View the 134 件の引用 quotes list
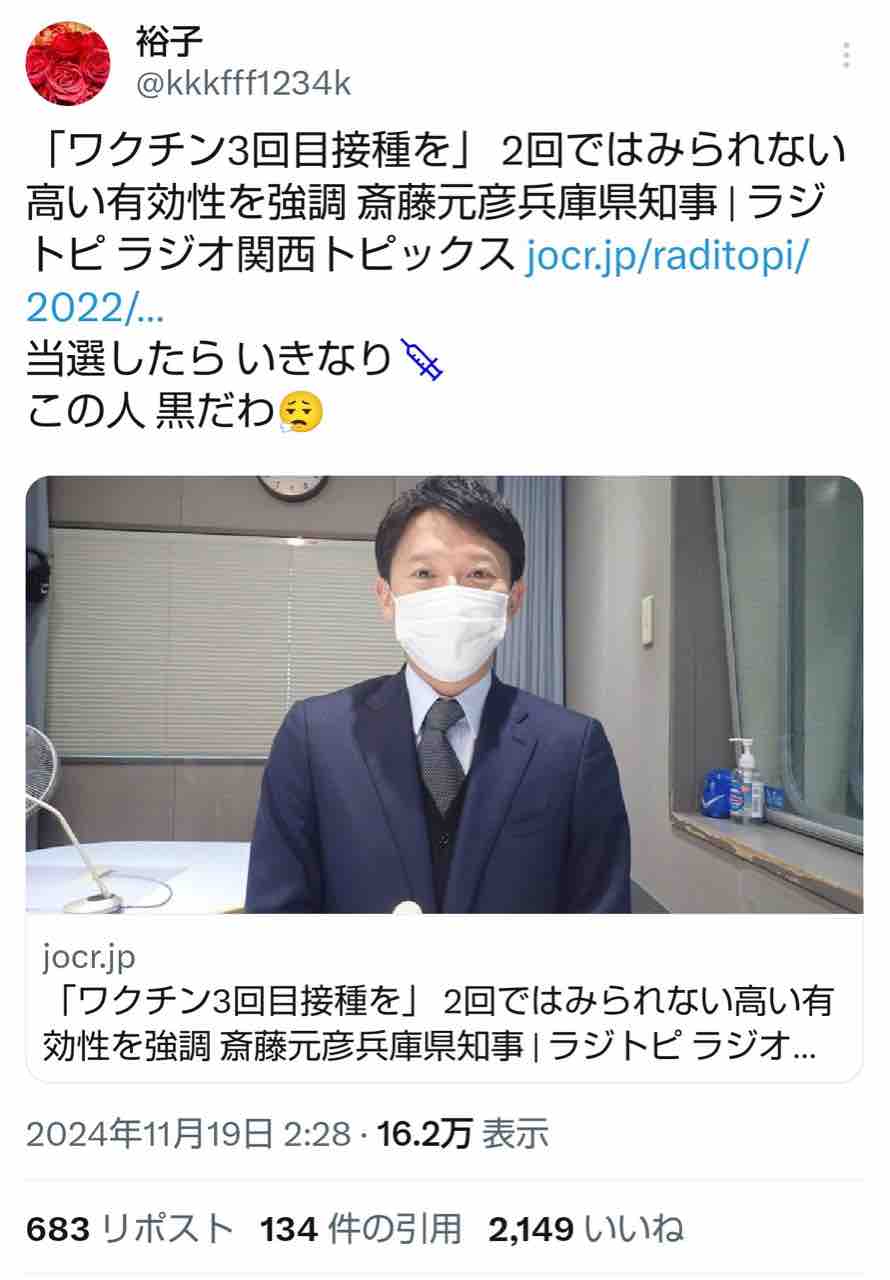Image resolution: width=890 pixels, height=1280 pixels. click(x=361, y=1228)
